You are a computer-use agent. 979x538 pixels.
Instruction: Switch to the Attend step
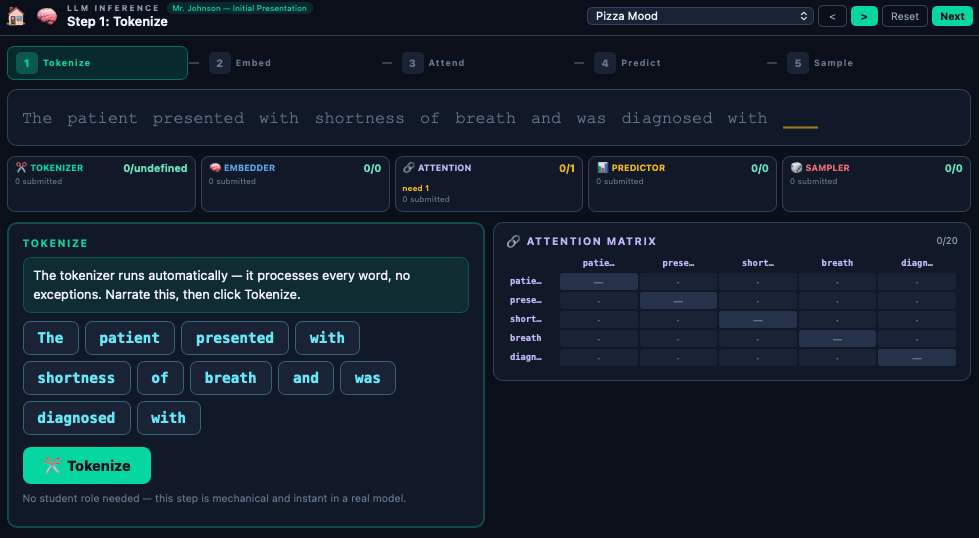[x=433, y=63]
